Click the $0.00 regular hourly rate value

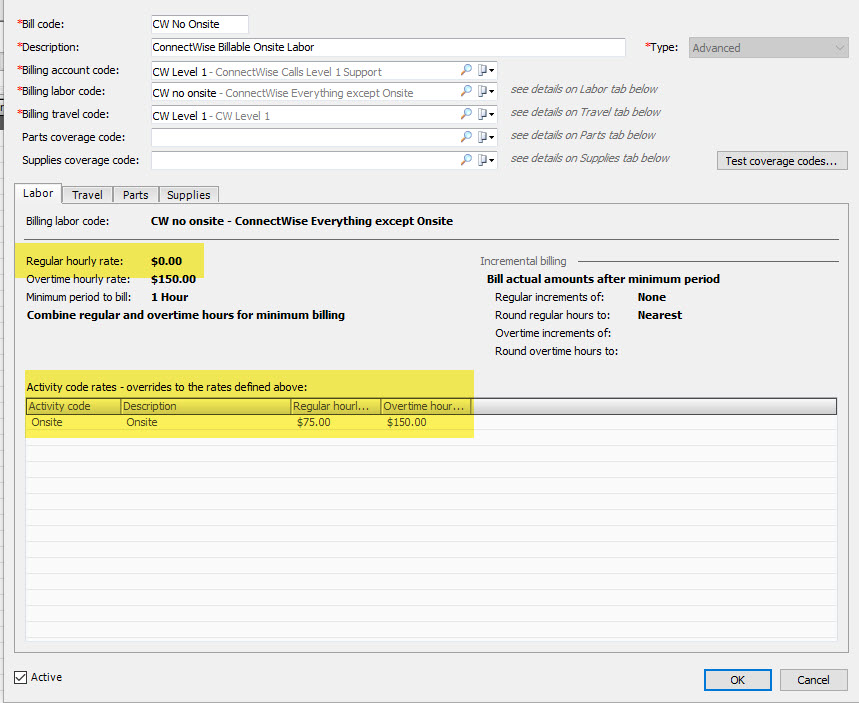click(167, 261)
